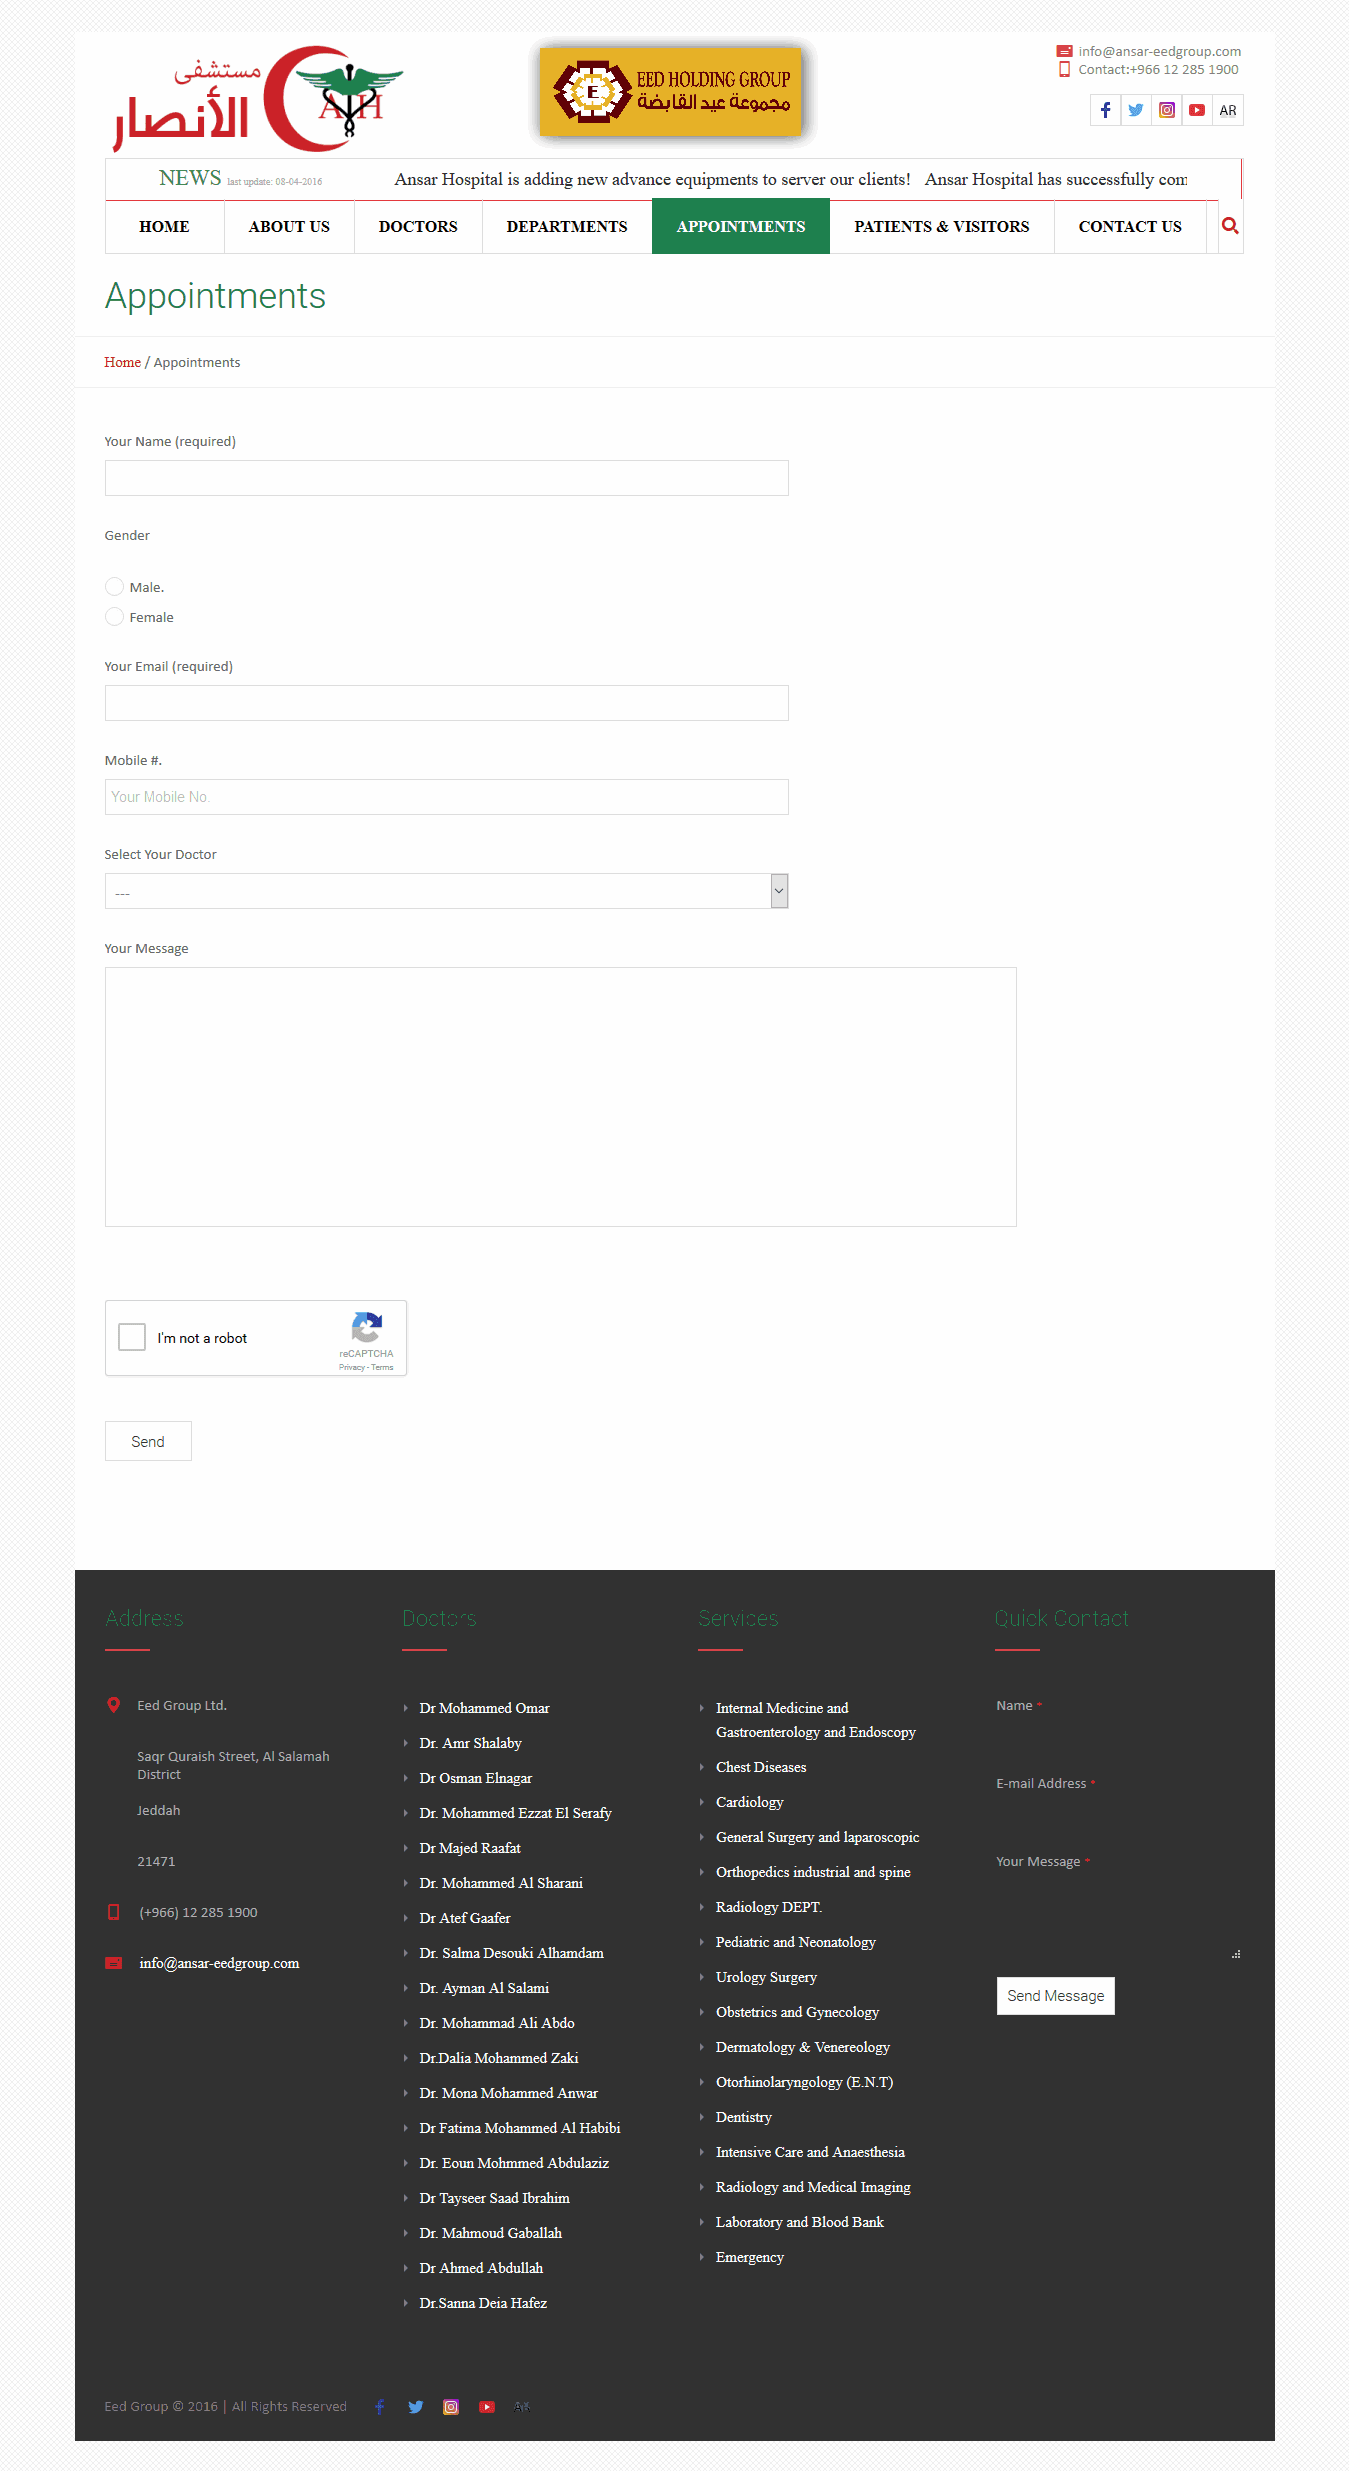Open the YouTube icon in the header
This screenshot has height=2471, width=1349.
(x=1197, y=110)
